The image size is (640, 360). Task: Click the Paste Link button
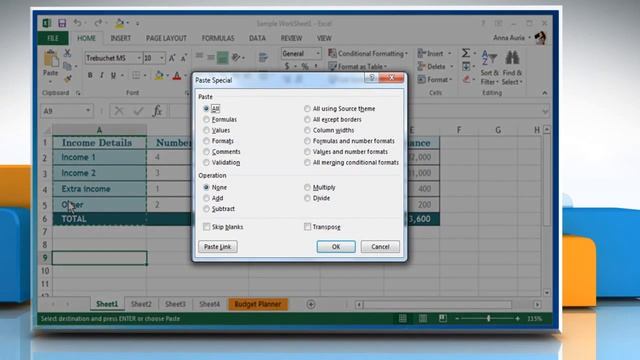(218, 247)
